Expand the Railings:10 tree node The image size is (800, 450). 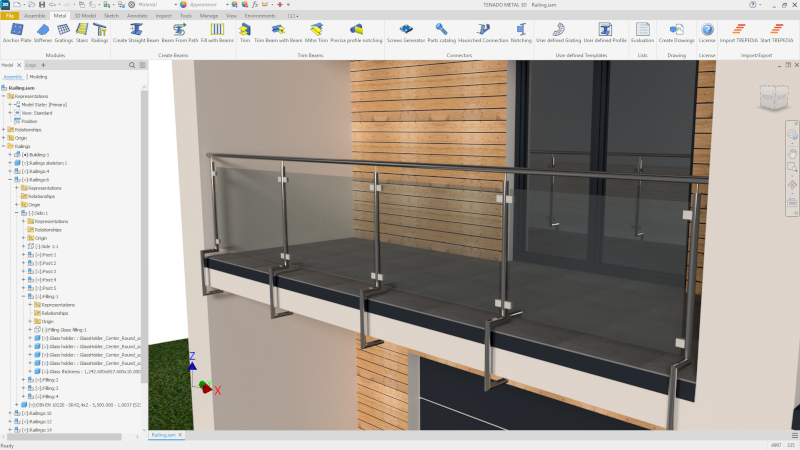tap(9, 413)
